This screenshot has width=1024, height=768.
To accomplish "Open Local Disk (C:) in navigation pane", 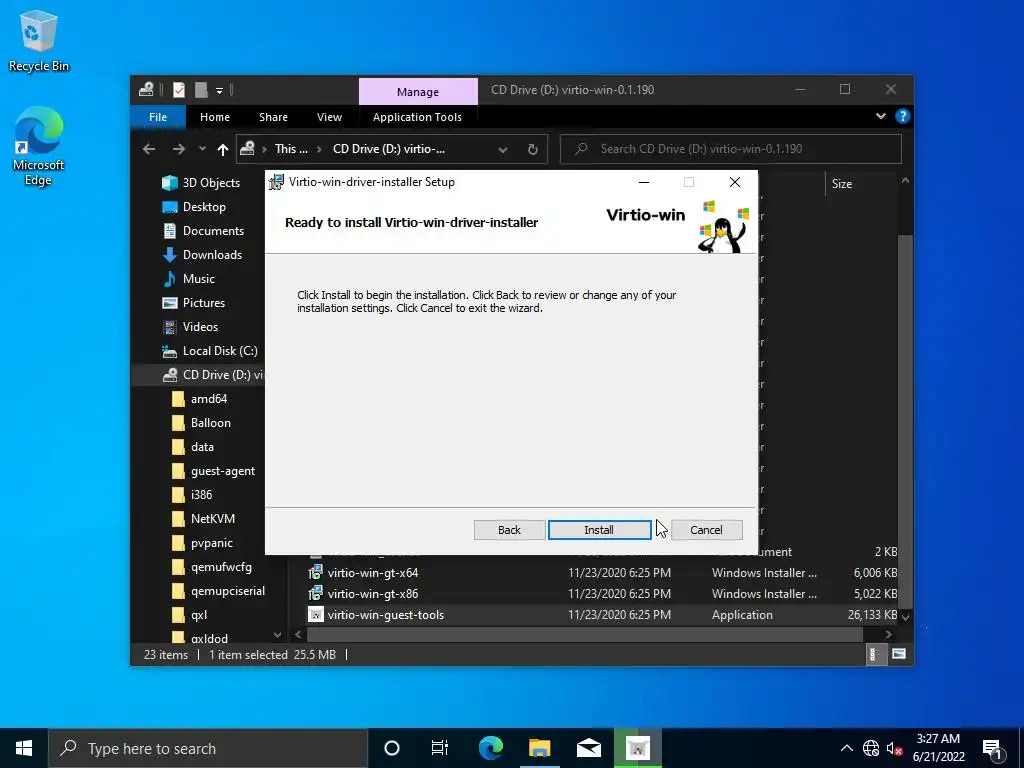I will click(210, 351).
